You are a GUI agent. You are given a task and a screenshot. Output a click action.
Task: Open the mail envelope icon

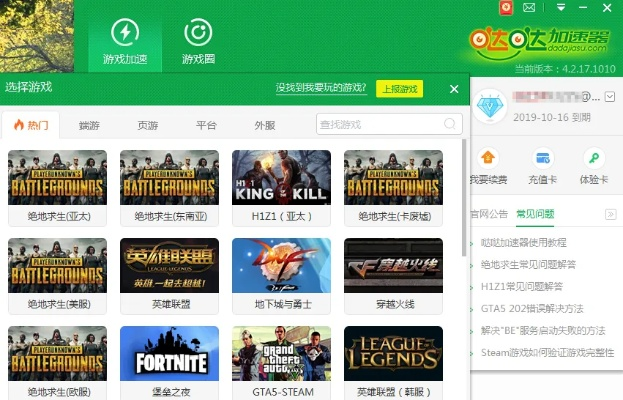pos(529,8)
